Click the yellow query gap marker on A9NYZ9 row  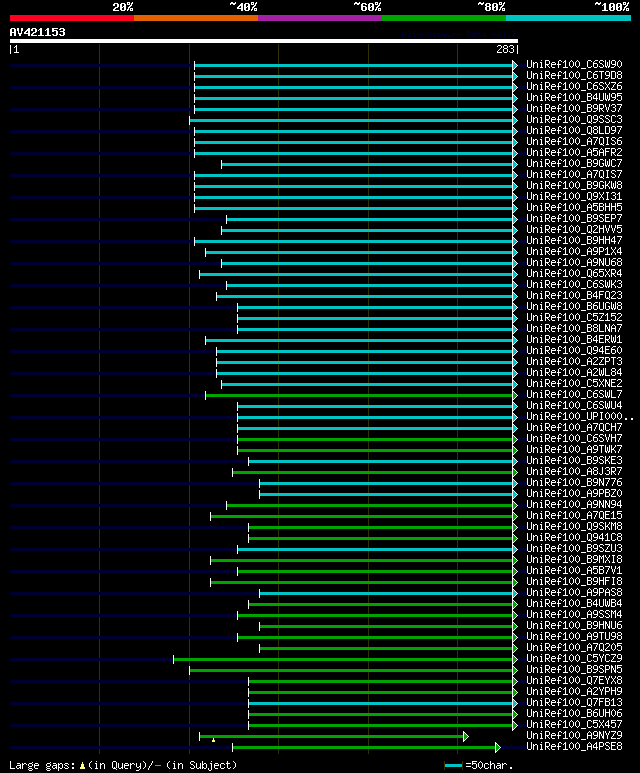(x=213, y=740)
